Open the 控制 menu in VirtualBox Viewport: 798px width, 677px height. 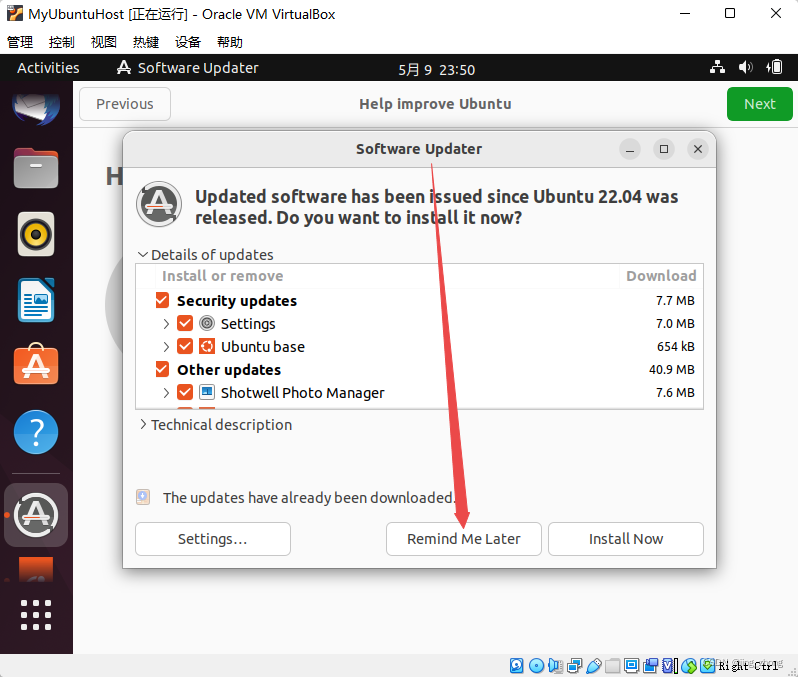(x=62, y=42)
